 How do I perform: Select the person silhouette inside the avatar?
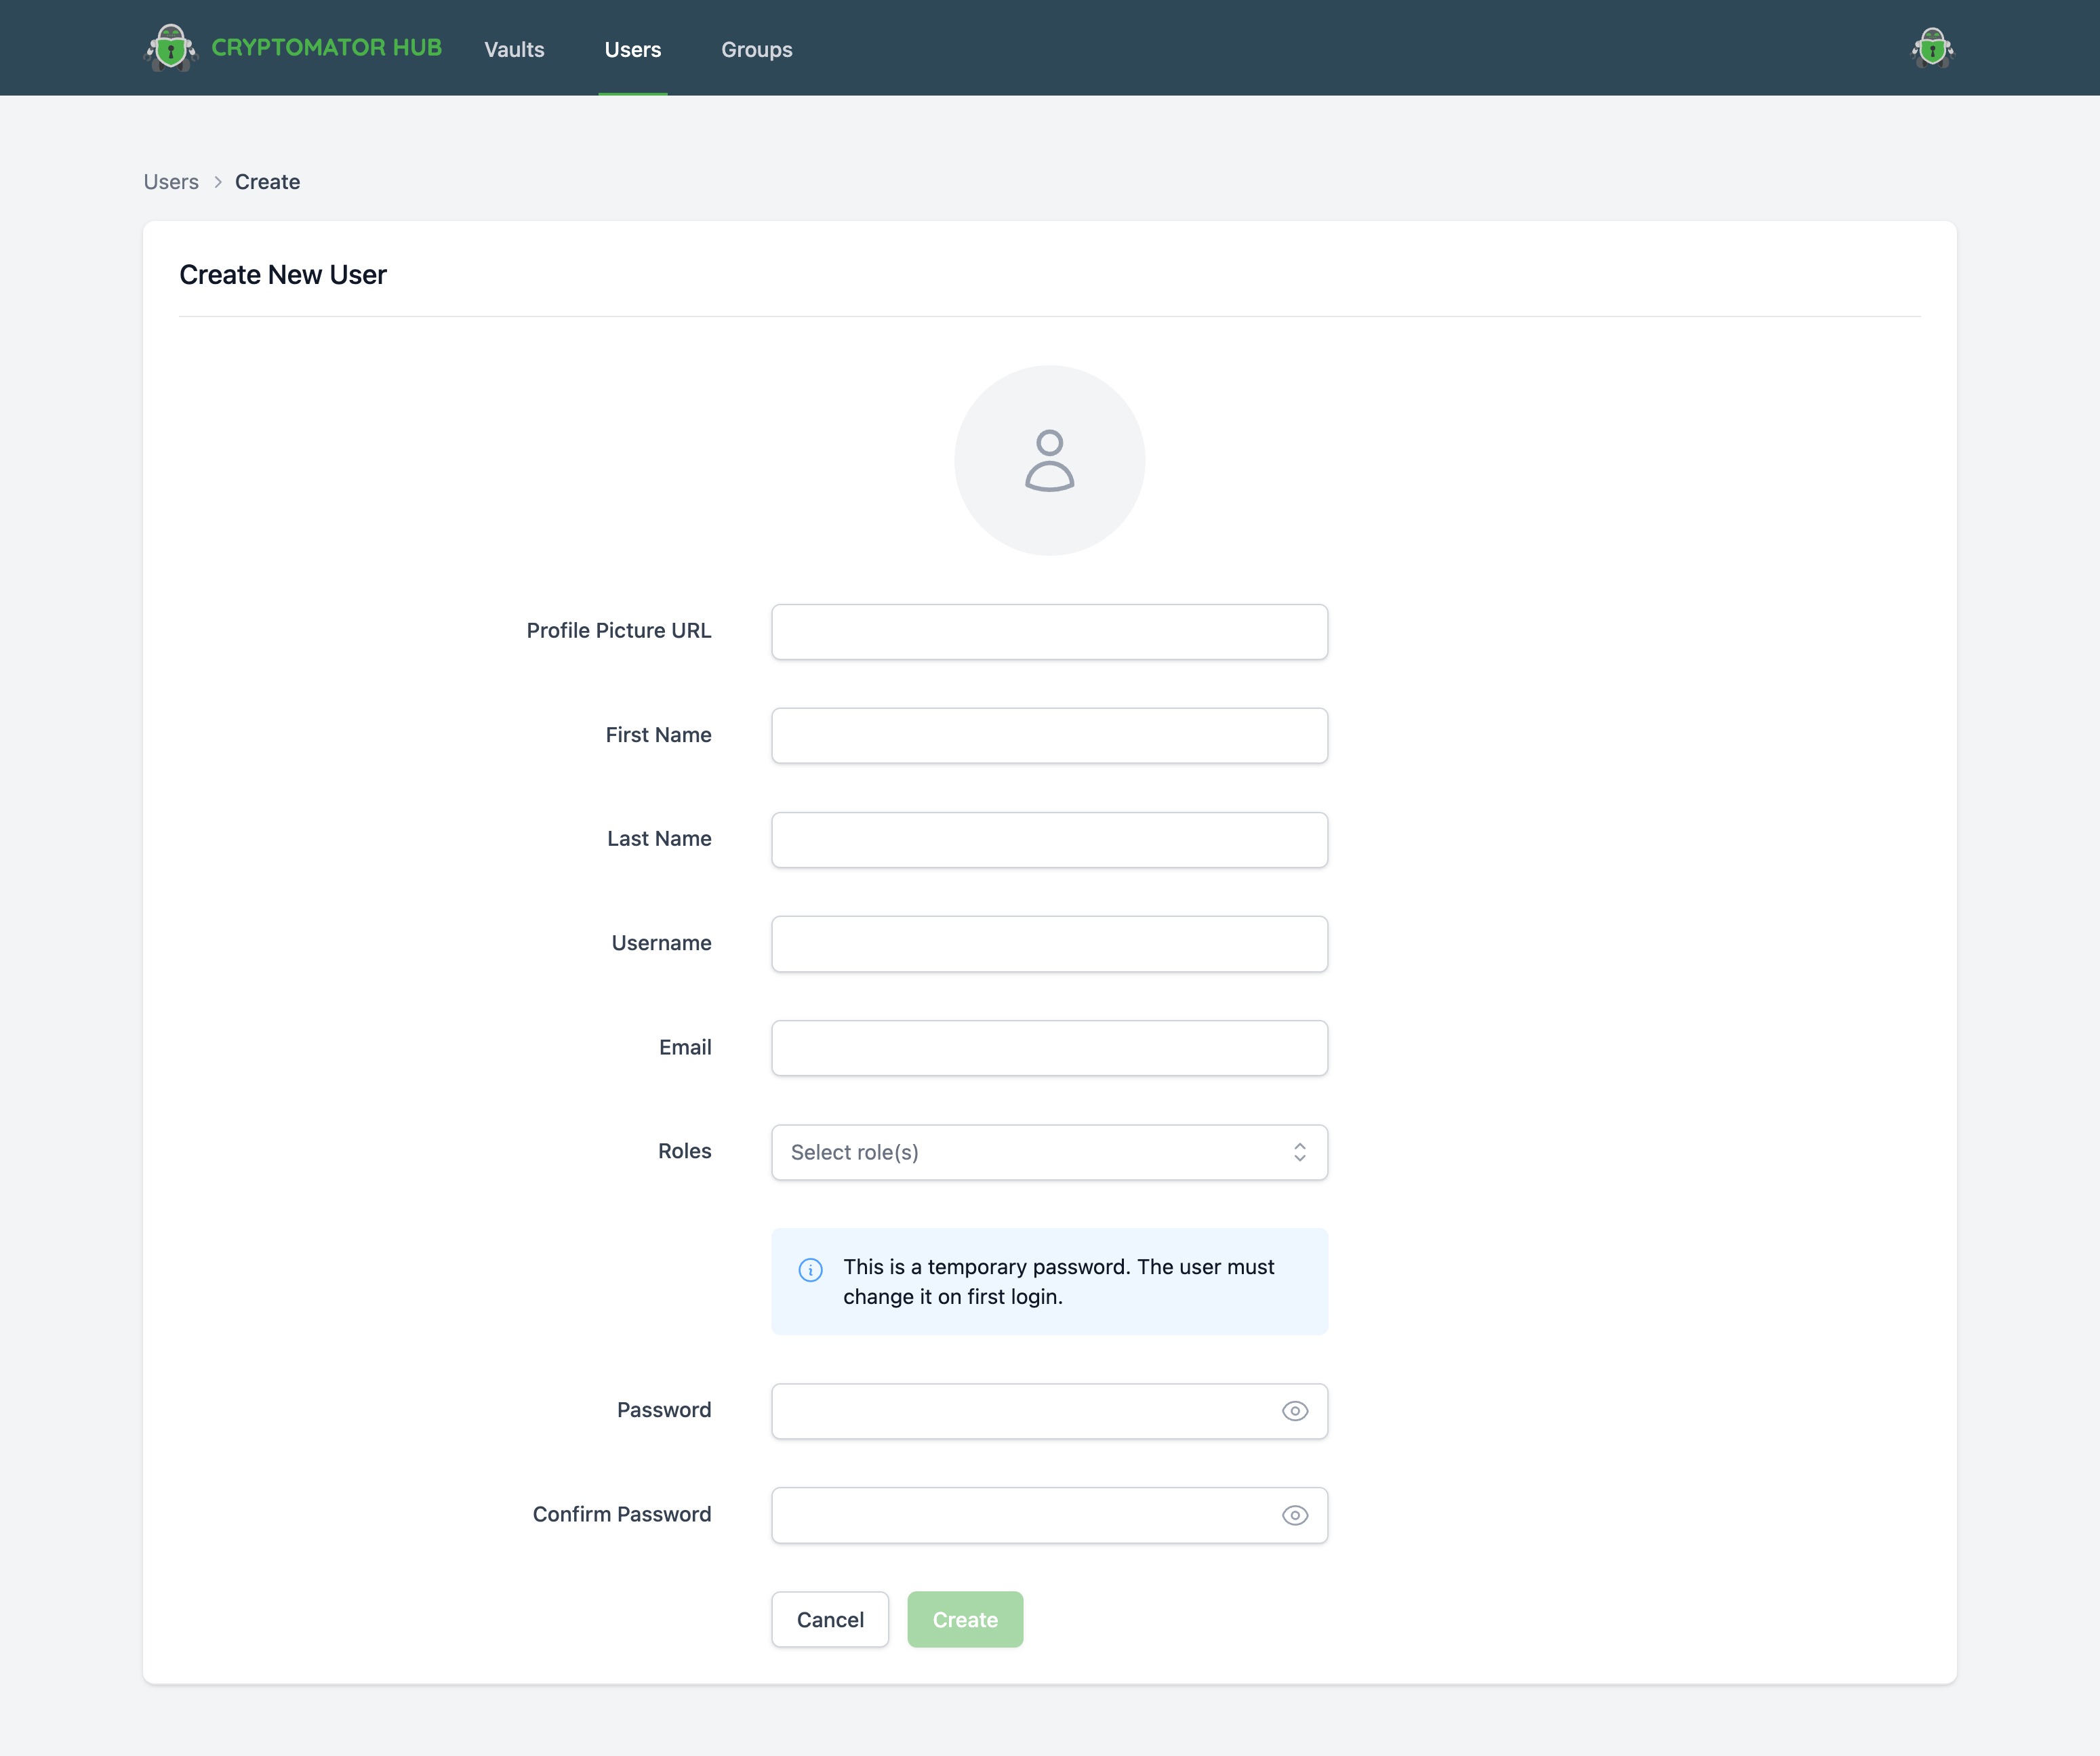(x=1049, y=463)
